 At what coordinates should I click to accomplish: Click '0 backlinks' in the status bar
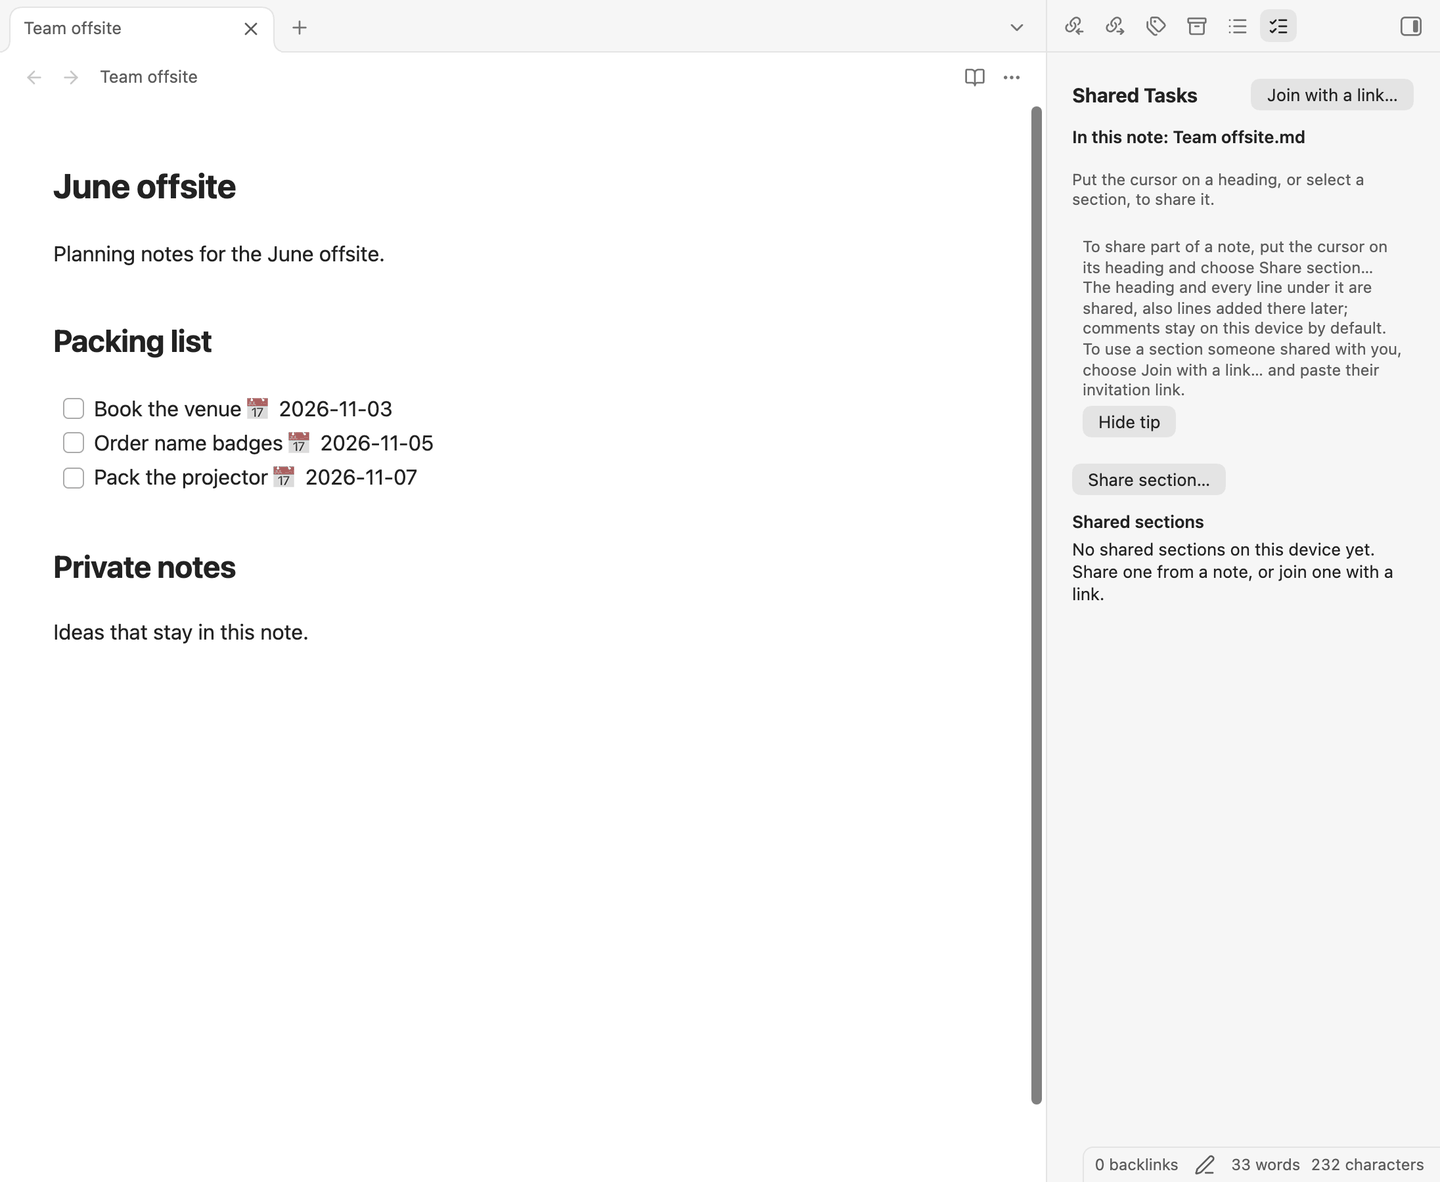point(1136,1165)
